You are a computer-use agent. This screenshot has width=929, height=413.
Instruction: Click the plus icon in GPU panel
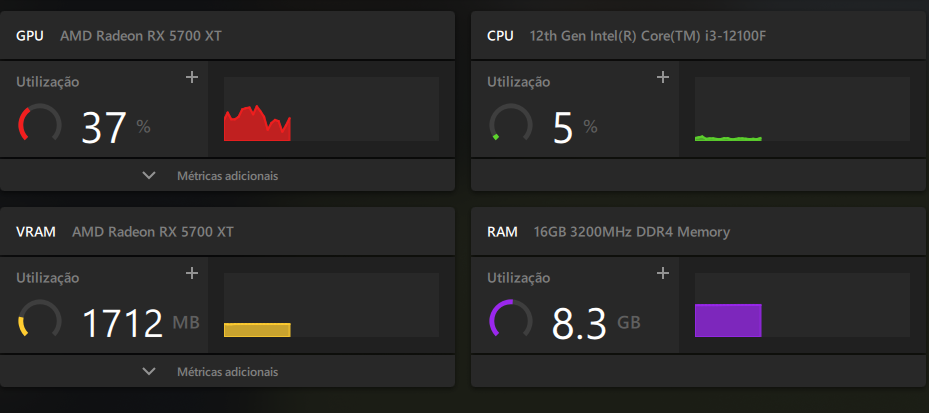(192, 77)
